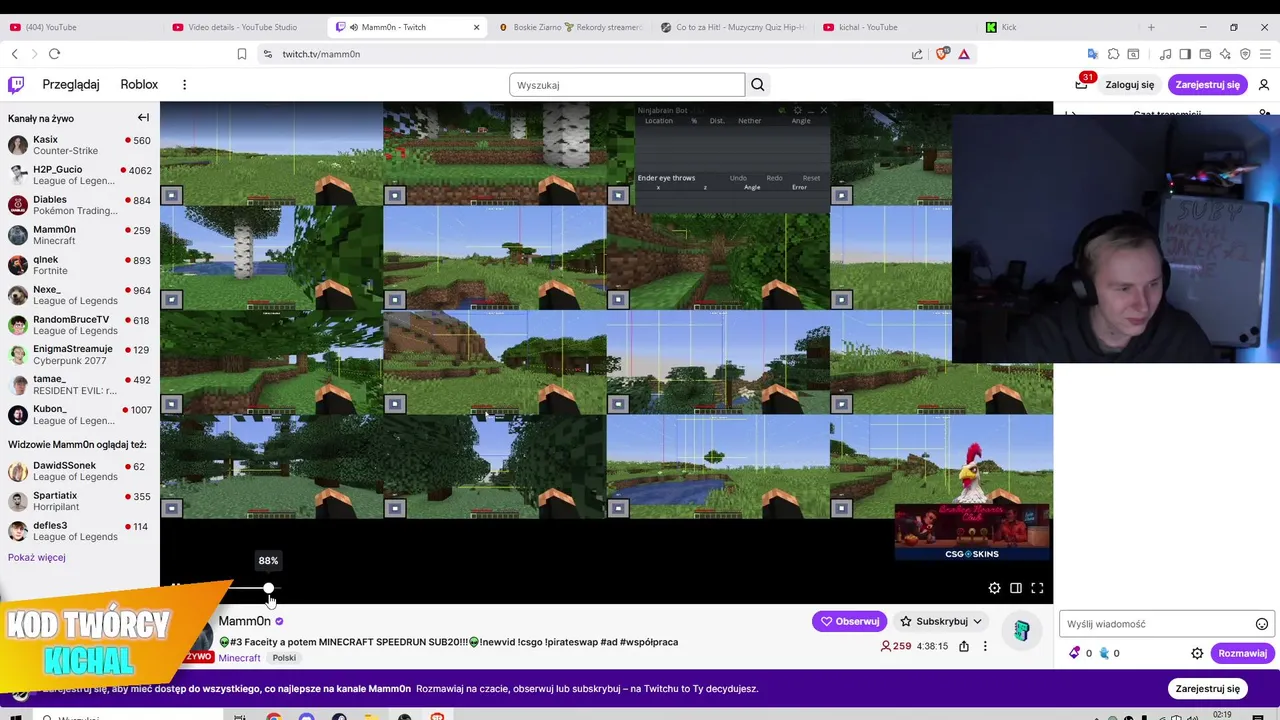This screenshot has height=720, width=1280.
Task: Open the emoji picker in chat
Action: click(1262, 624)
